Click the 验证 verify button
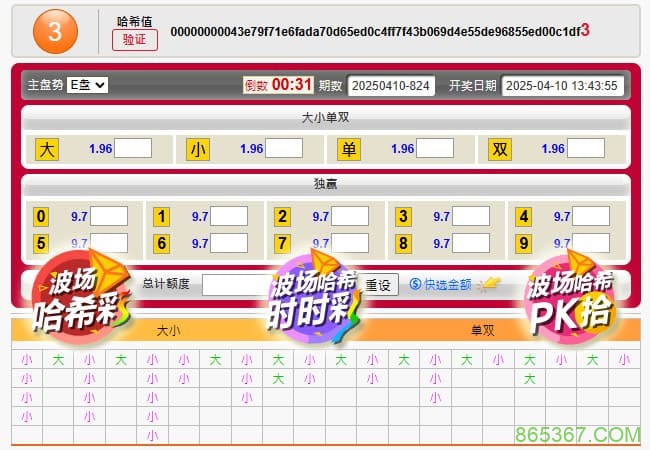The width and height of the screenshot is (650, 450). click(135, 40)
